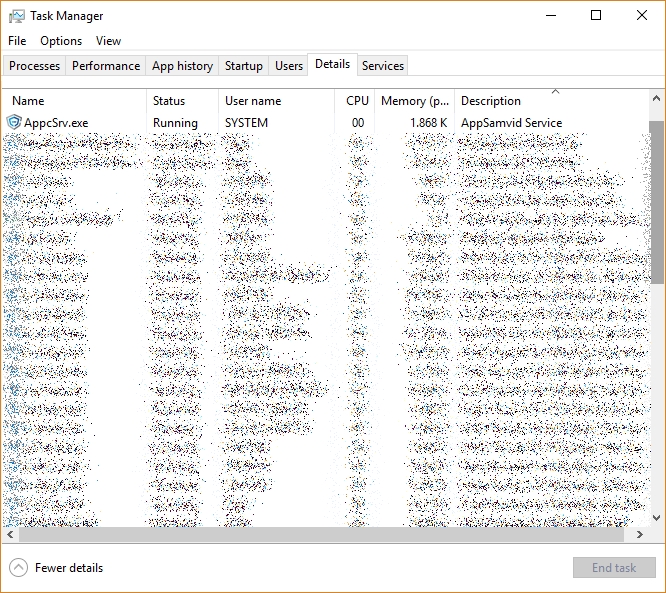The width and height of the screenshot is (666, 593).
Task: Sort by CPU column header
Action: (x=356, y=101)
